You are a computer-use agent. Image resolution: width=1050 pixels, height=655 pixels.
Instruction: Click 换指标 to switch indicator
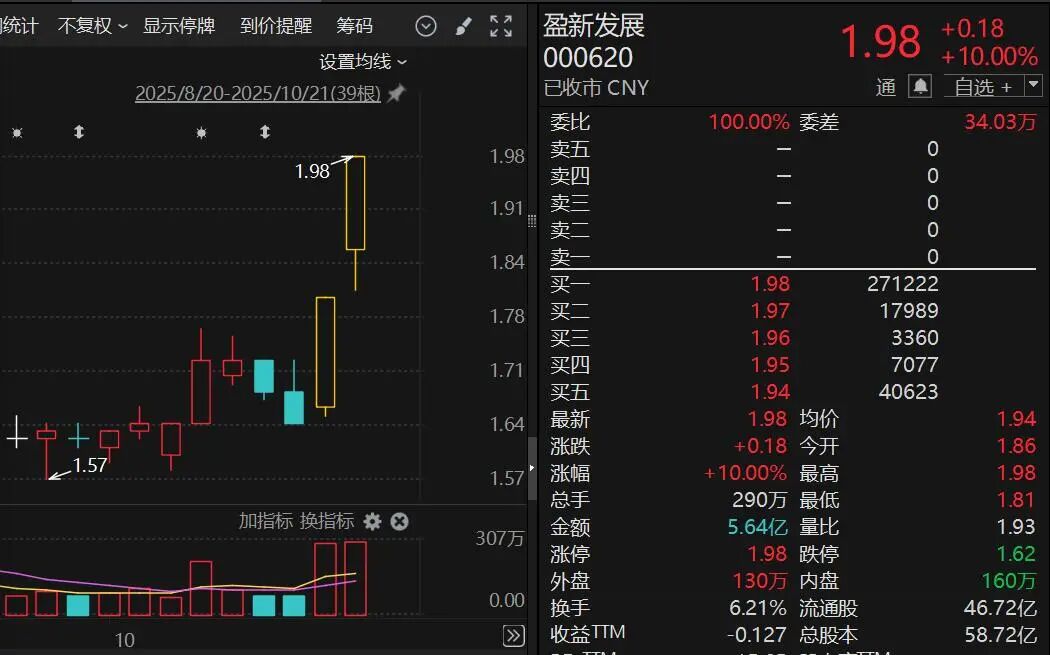click(x=327, y=521)
